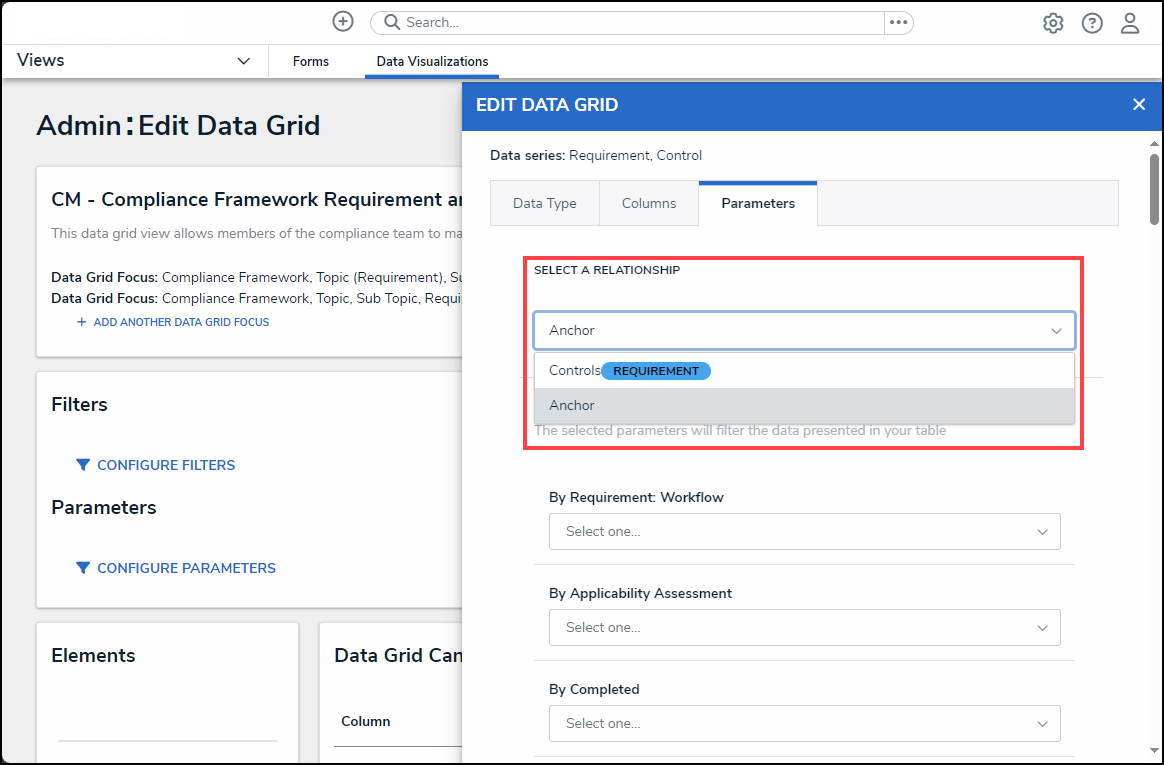Open the settings gear icon
The image size is (1164, 765).
click(x=1053, y=23)
